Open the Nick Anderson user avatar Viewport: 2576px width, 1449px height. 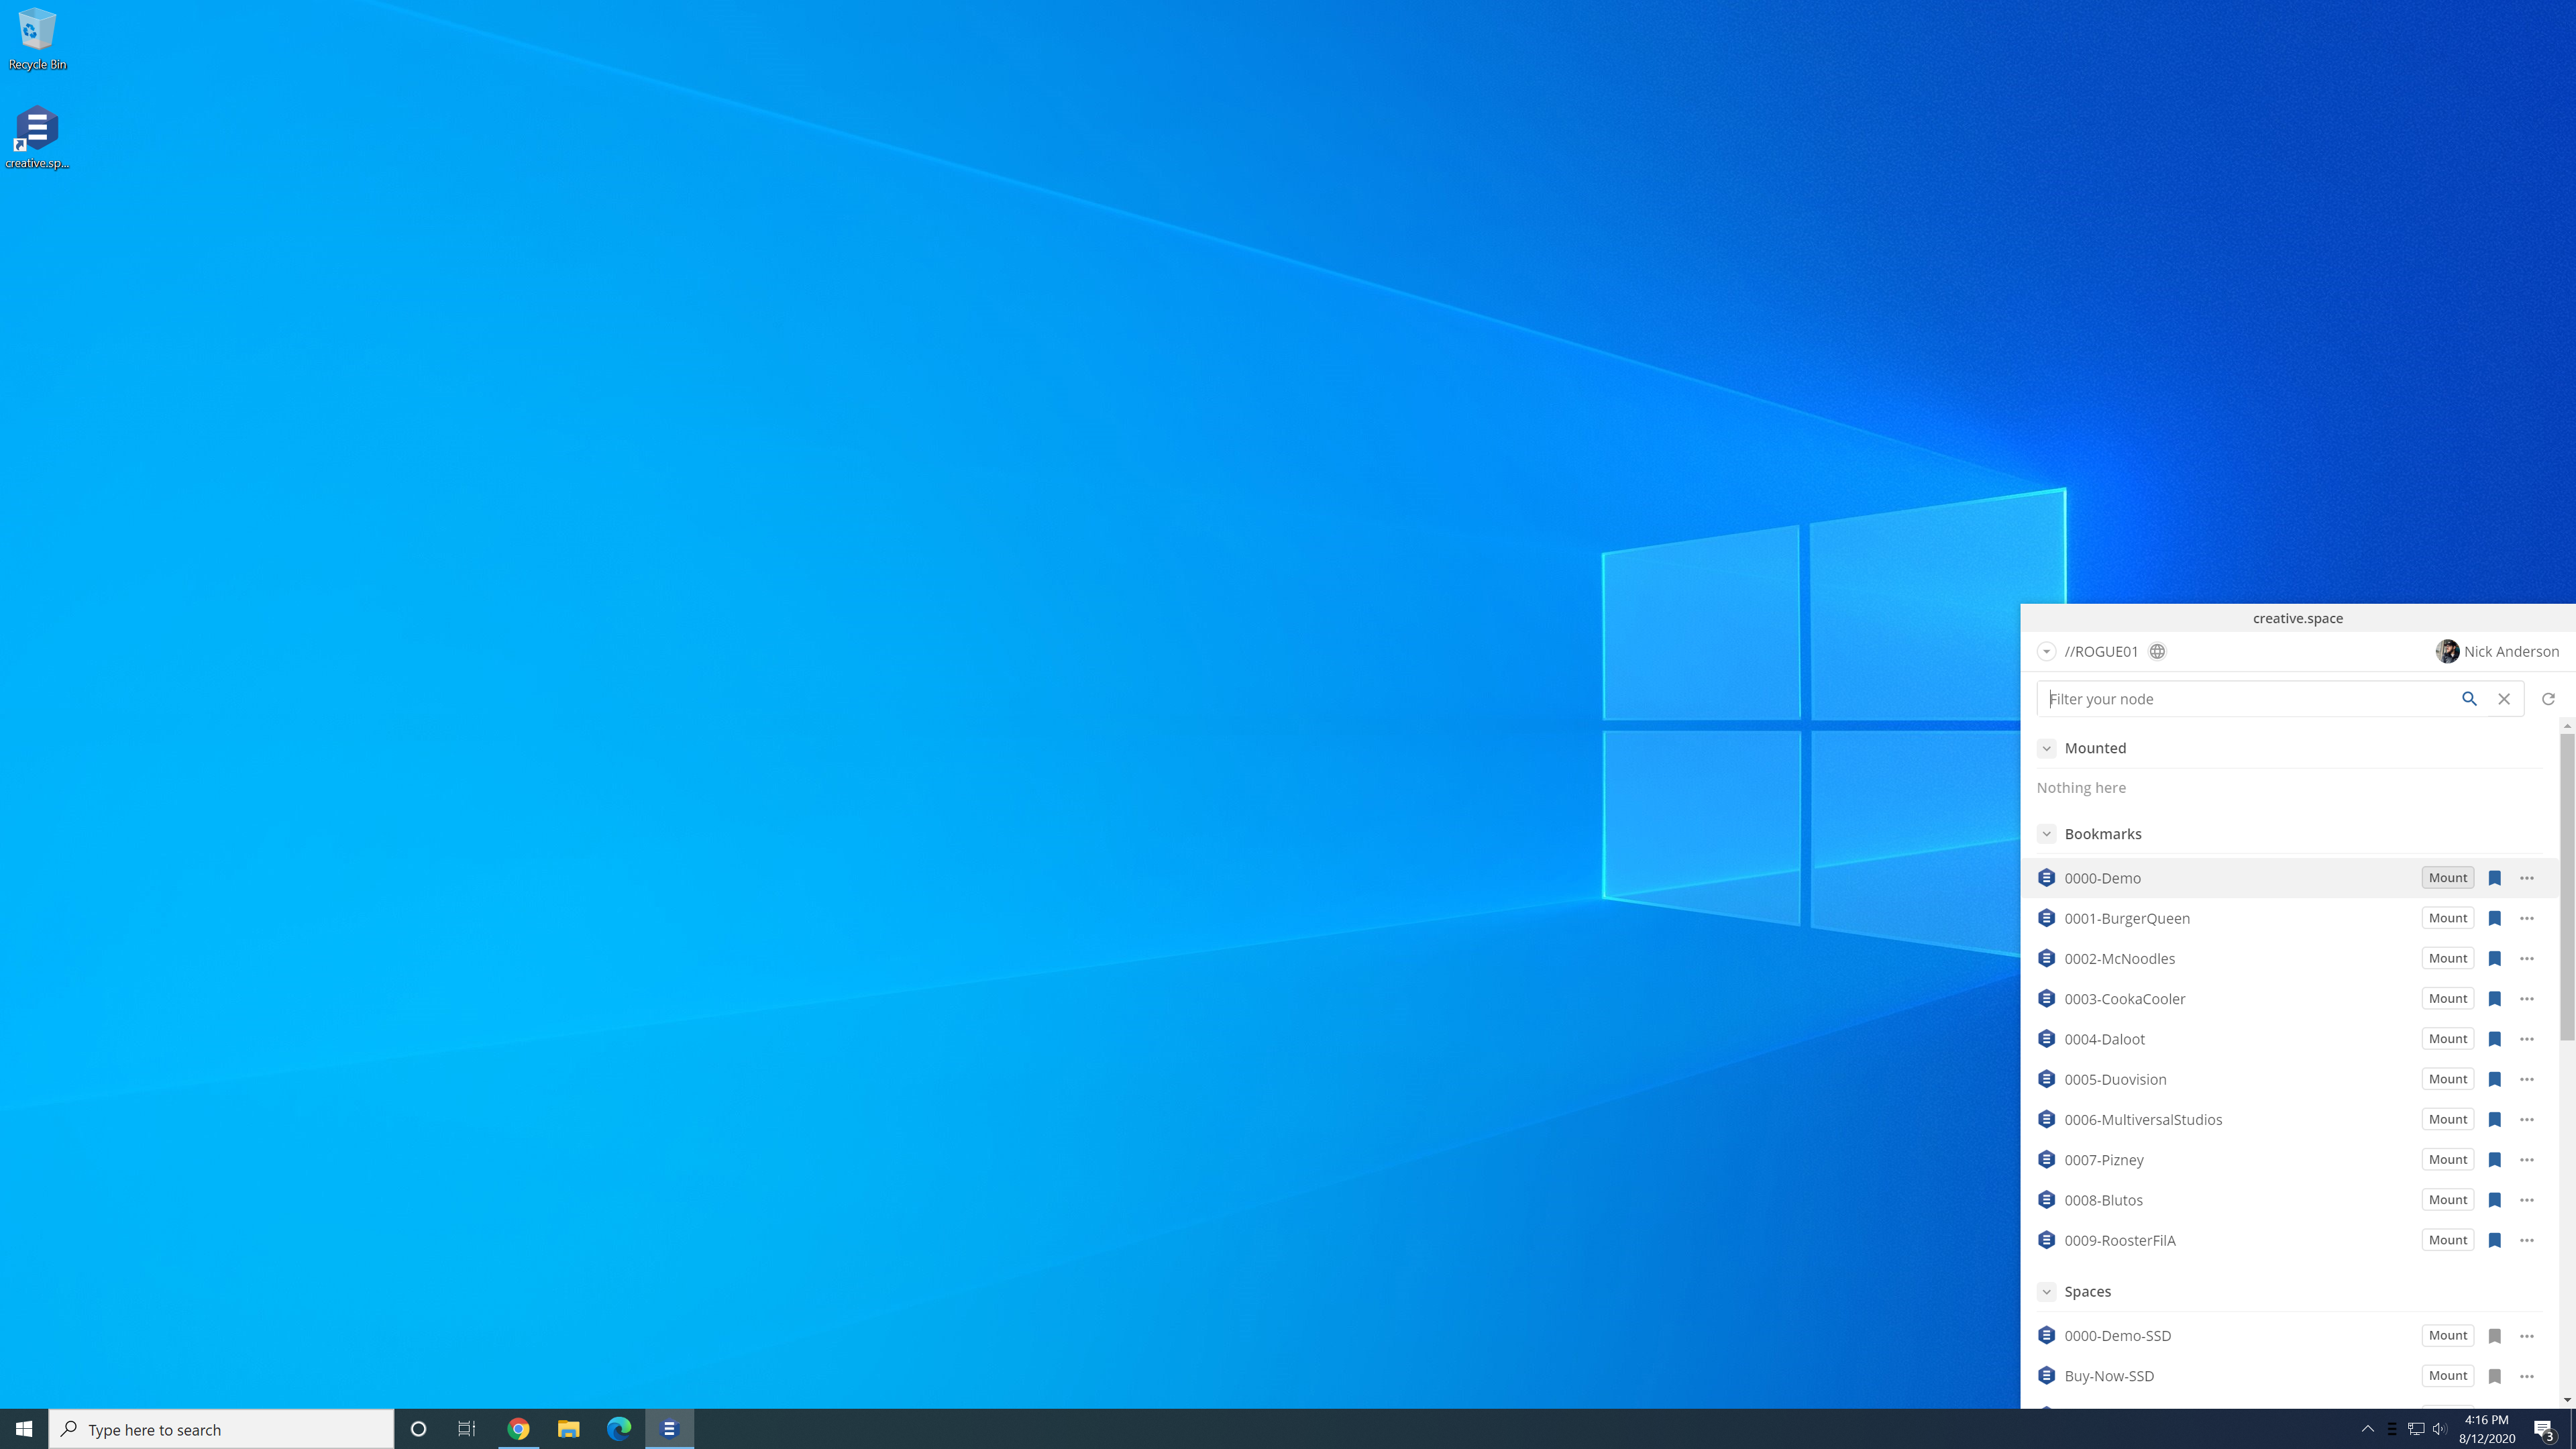pyautogui.click(x=2447, y=652)
